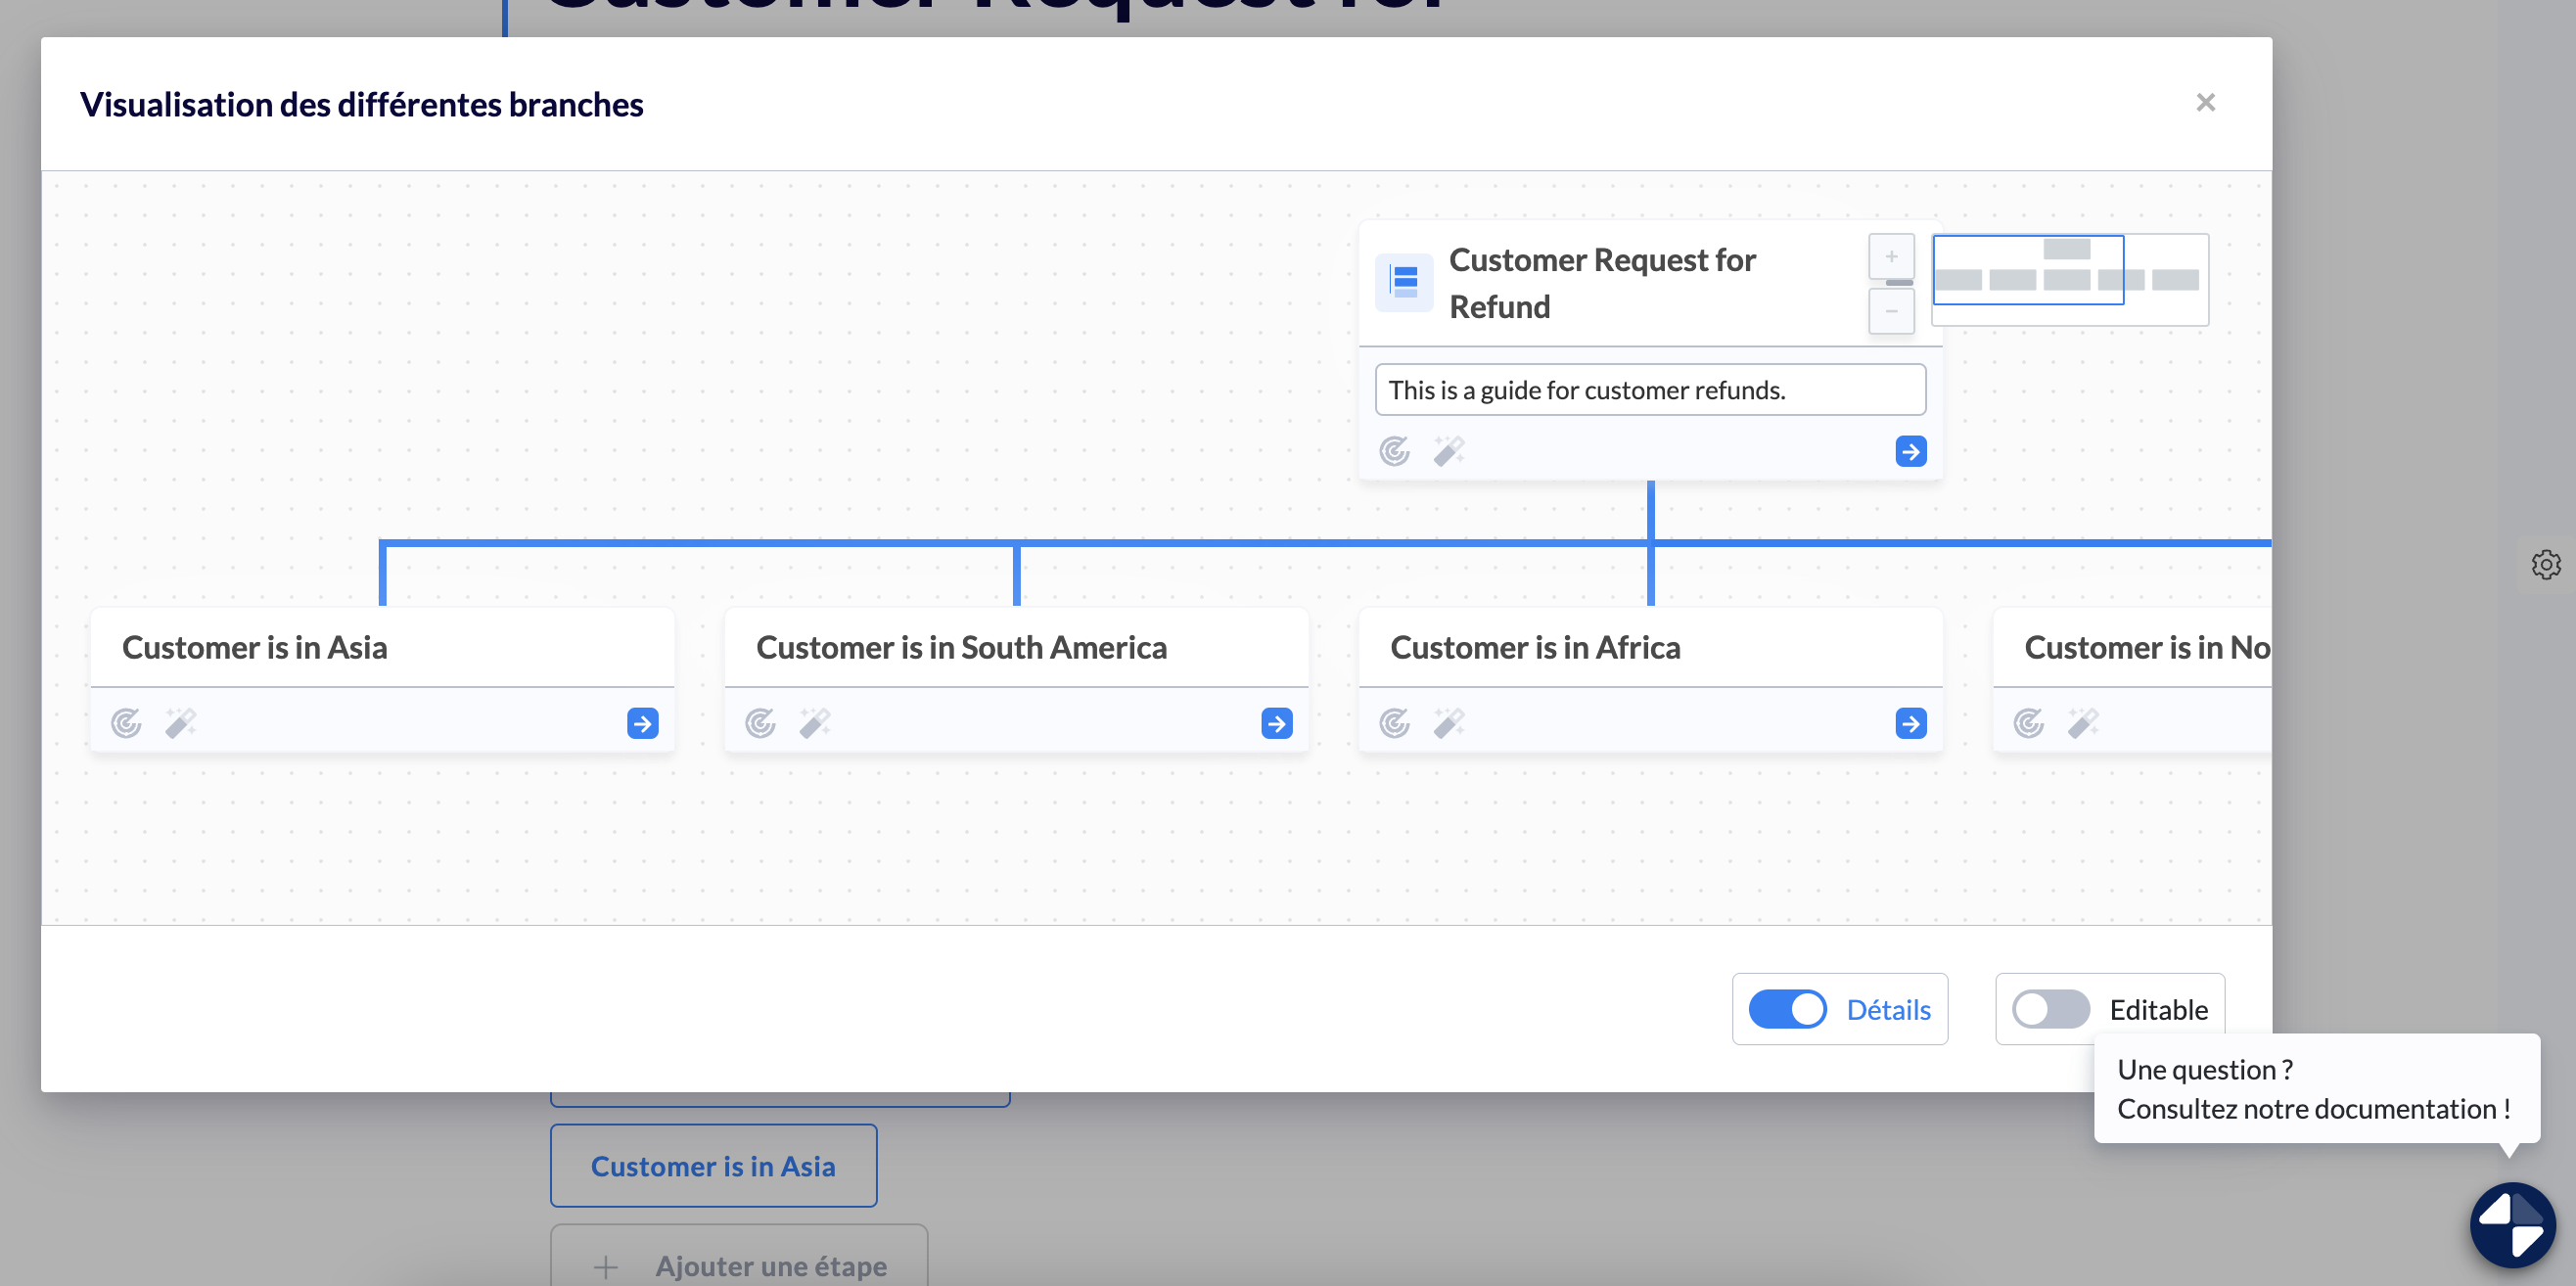Select the Customer is in Africa card title

pos(1535,647)
